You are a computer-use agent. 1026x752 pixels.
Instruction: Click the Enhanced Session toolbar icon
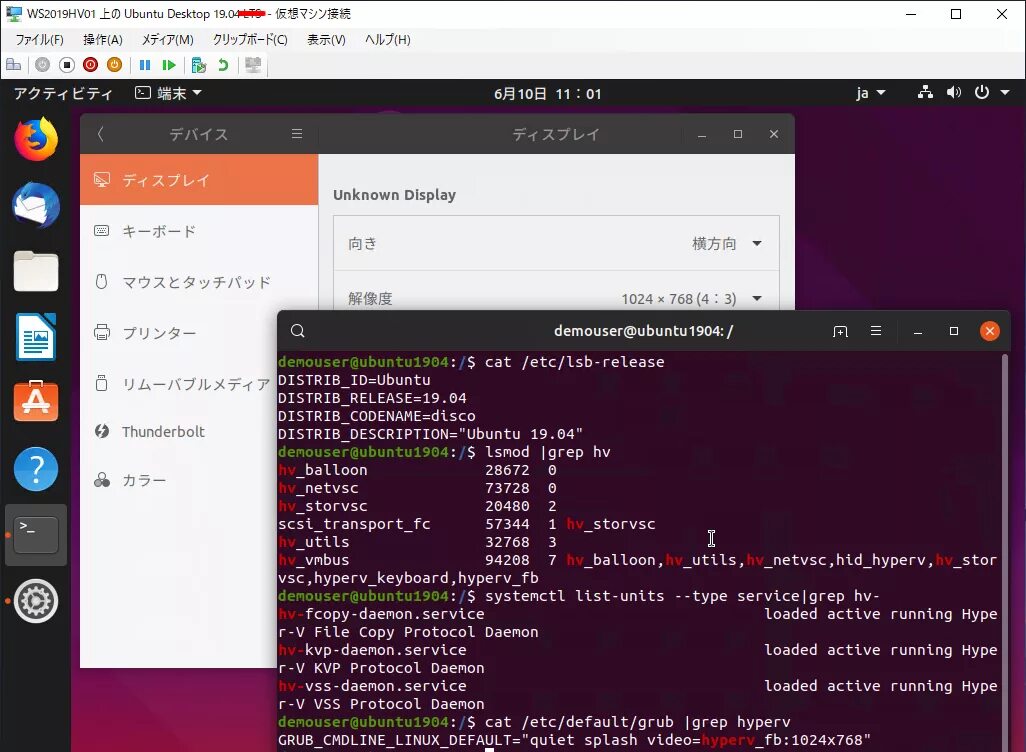coord(253,65)
